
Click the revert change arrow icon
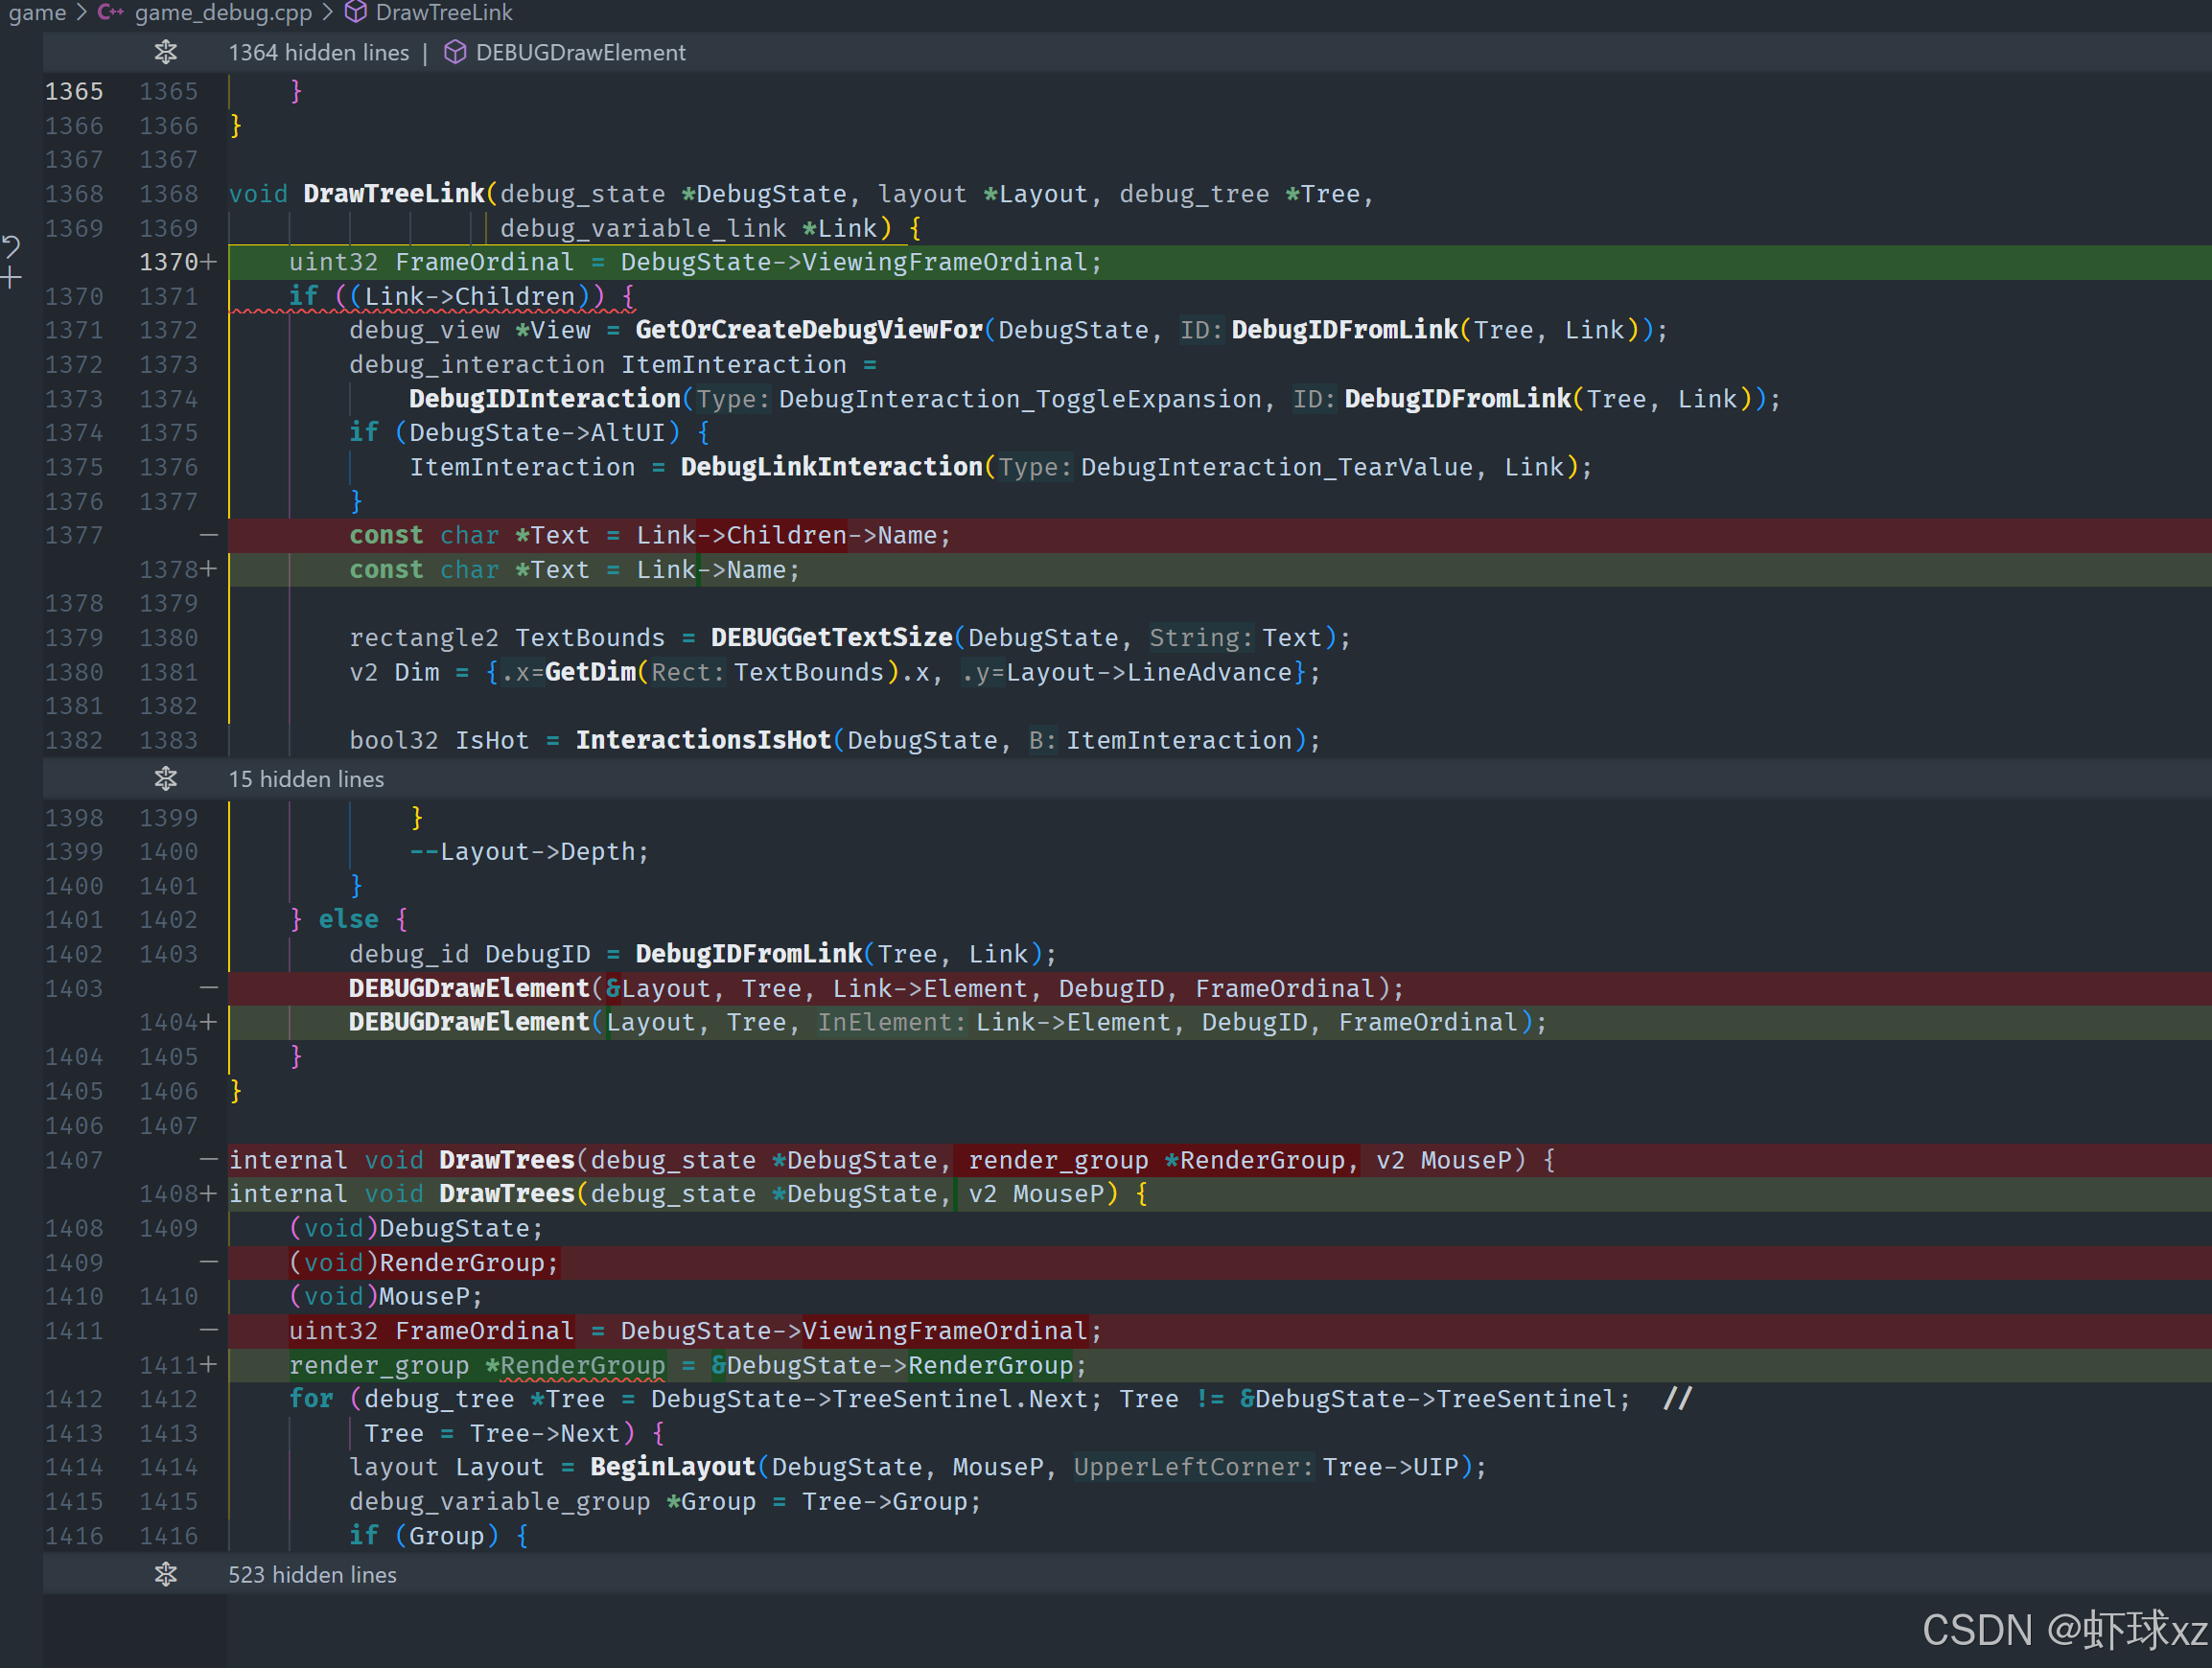point(12,247)
